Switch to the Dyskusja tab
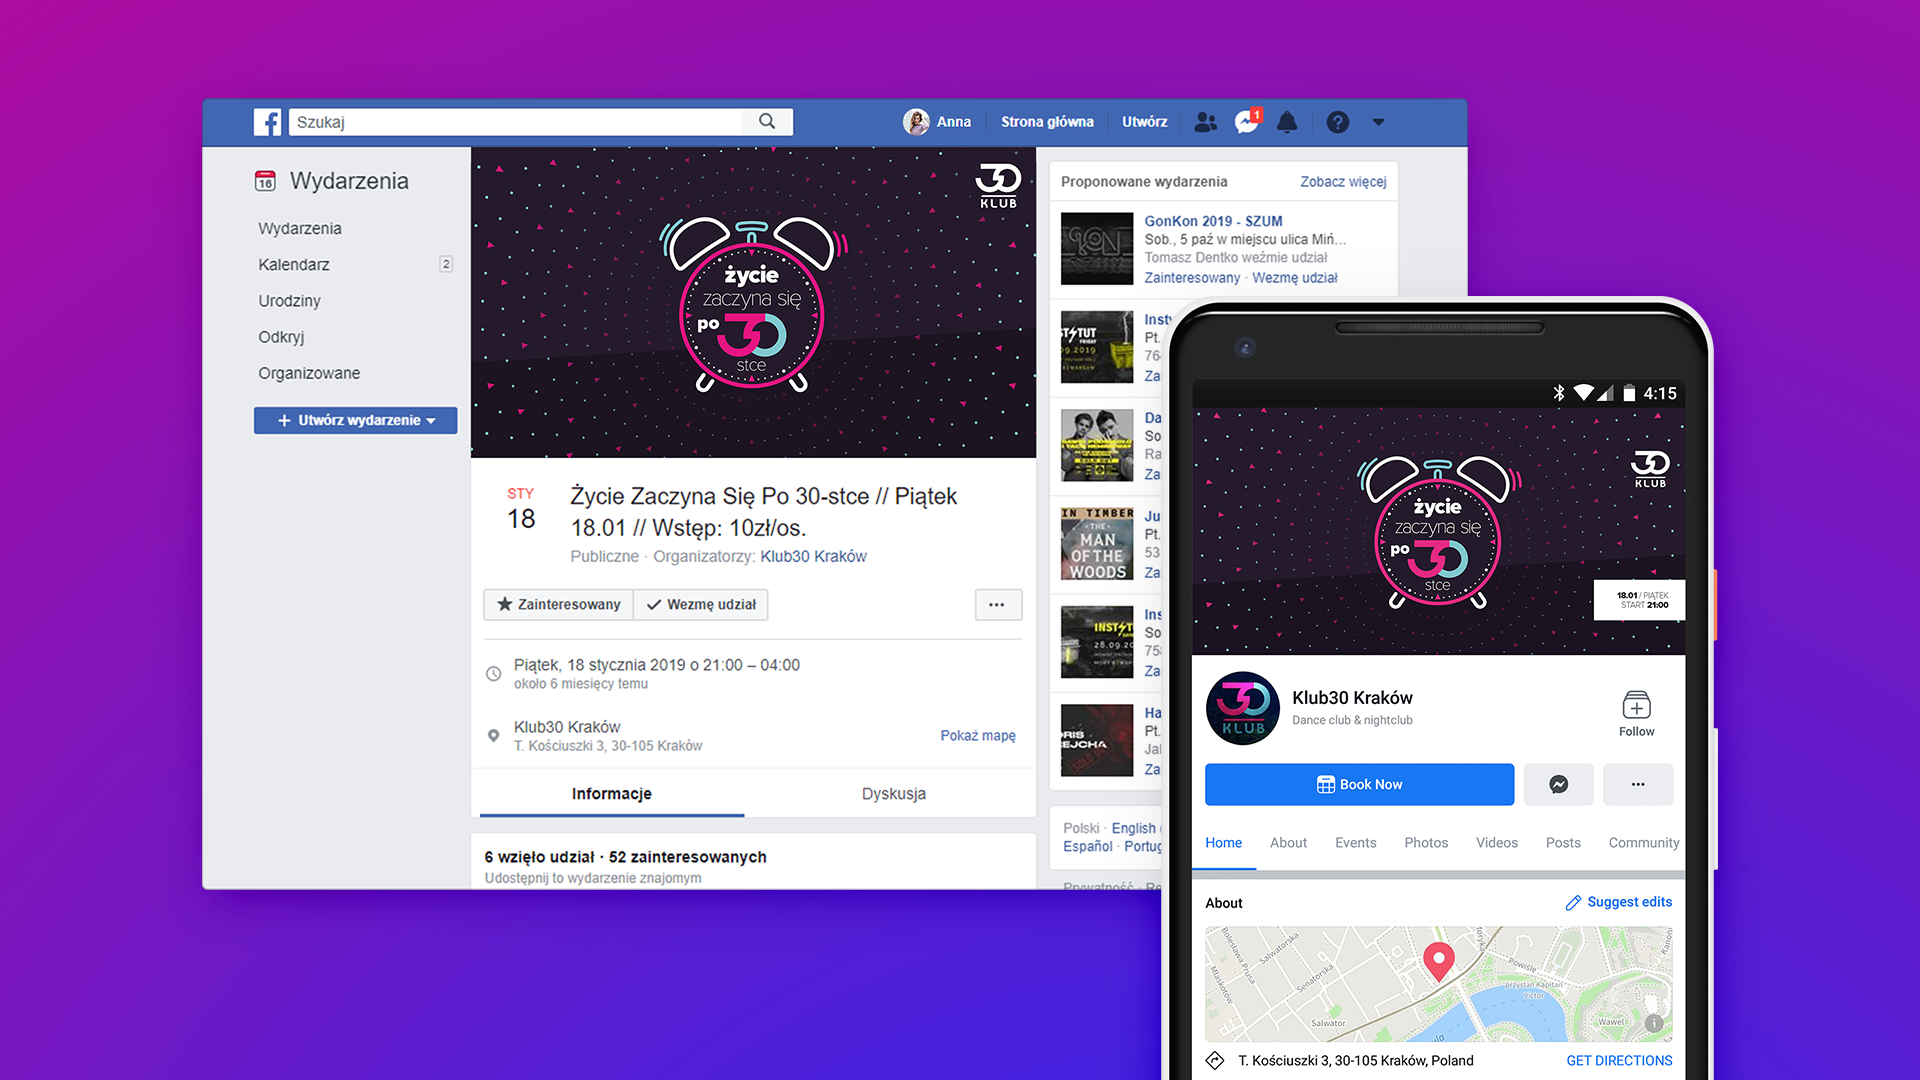 (894, 794)
